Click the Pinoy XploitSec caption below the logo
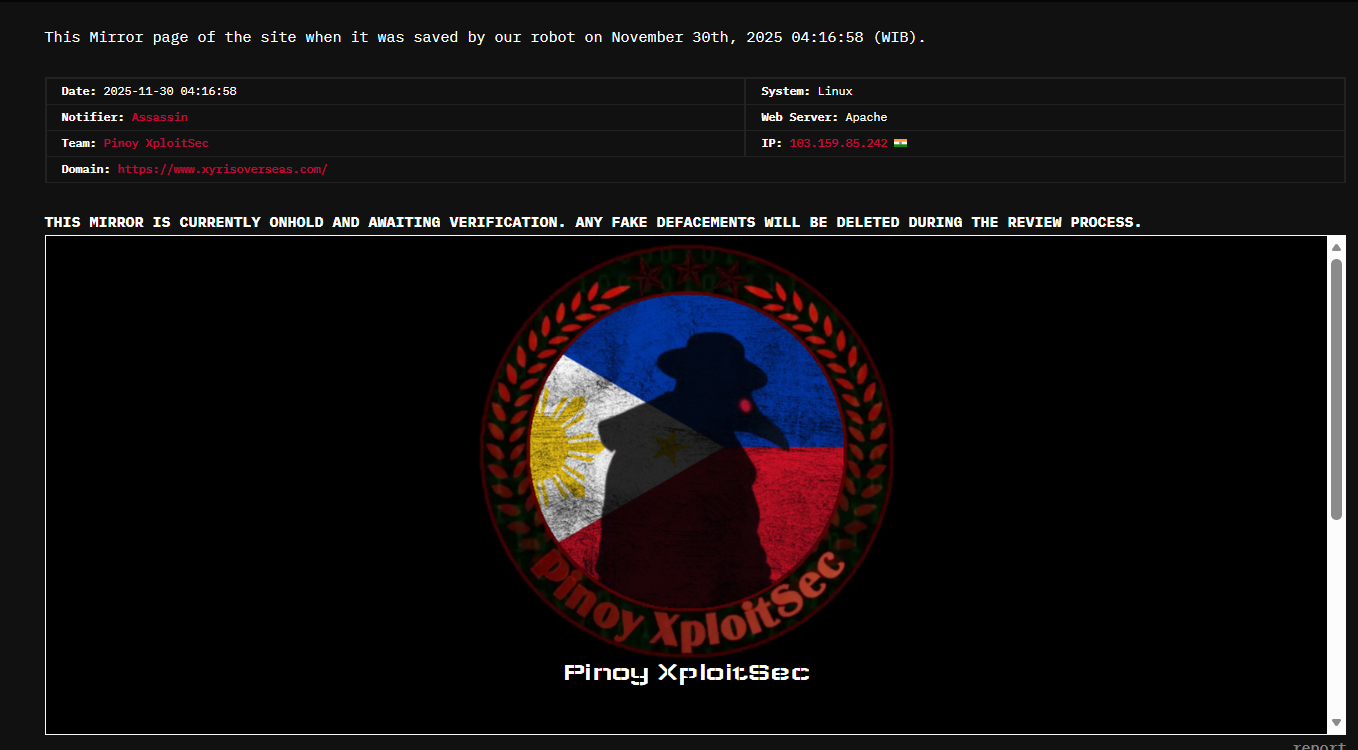The height and width of the screenshot is (750, 1358). 687,672
